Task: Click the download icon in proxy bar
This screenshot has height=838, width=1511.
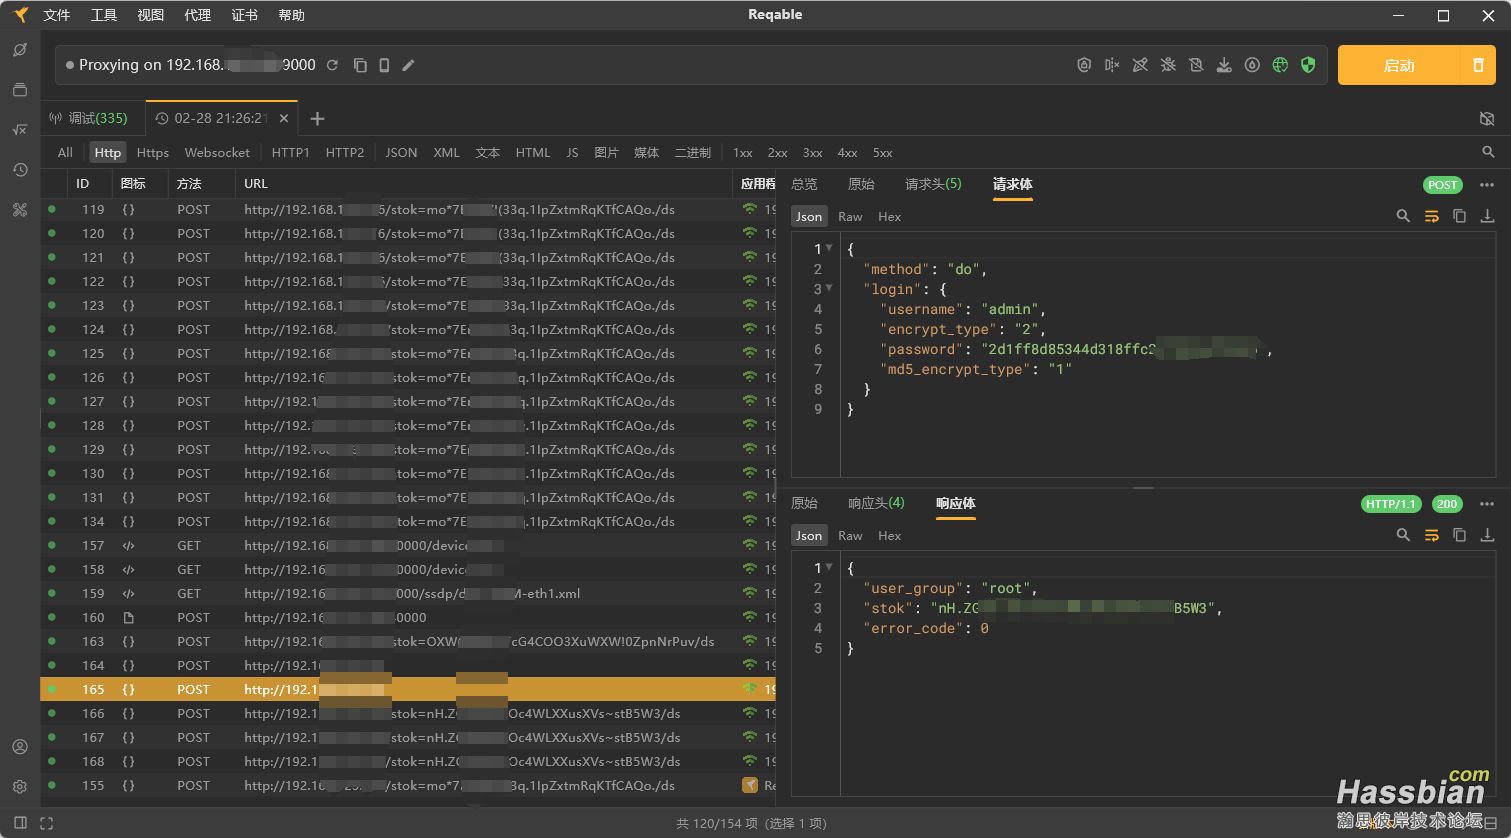Action: coord(1224,65)
